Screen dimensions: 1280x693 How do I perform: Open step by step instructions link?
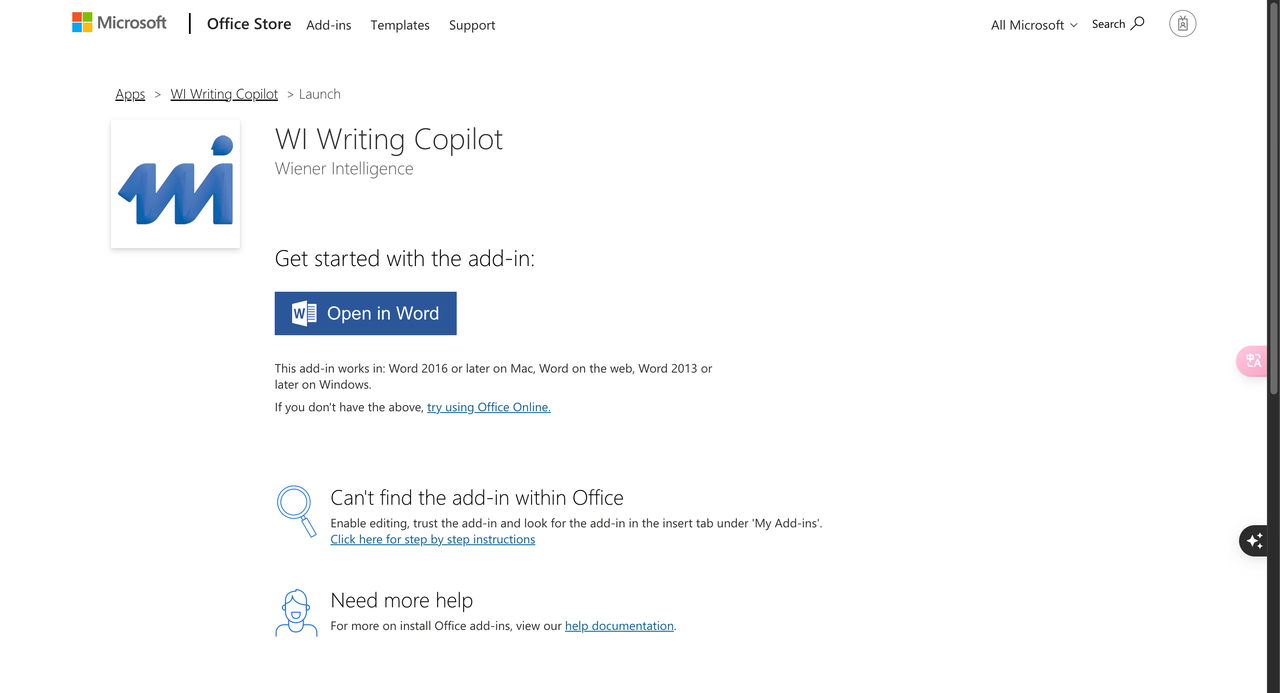click(x=433, y=539)
